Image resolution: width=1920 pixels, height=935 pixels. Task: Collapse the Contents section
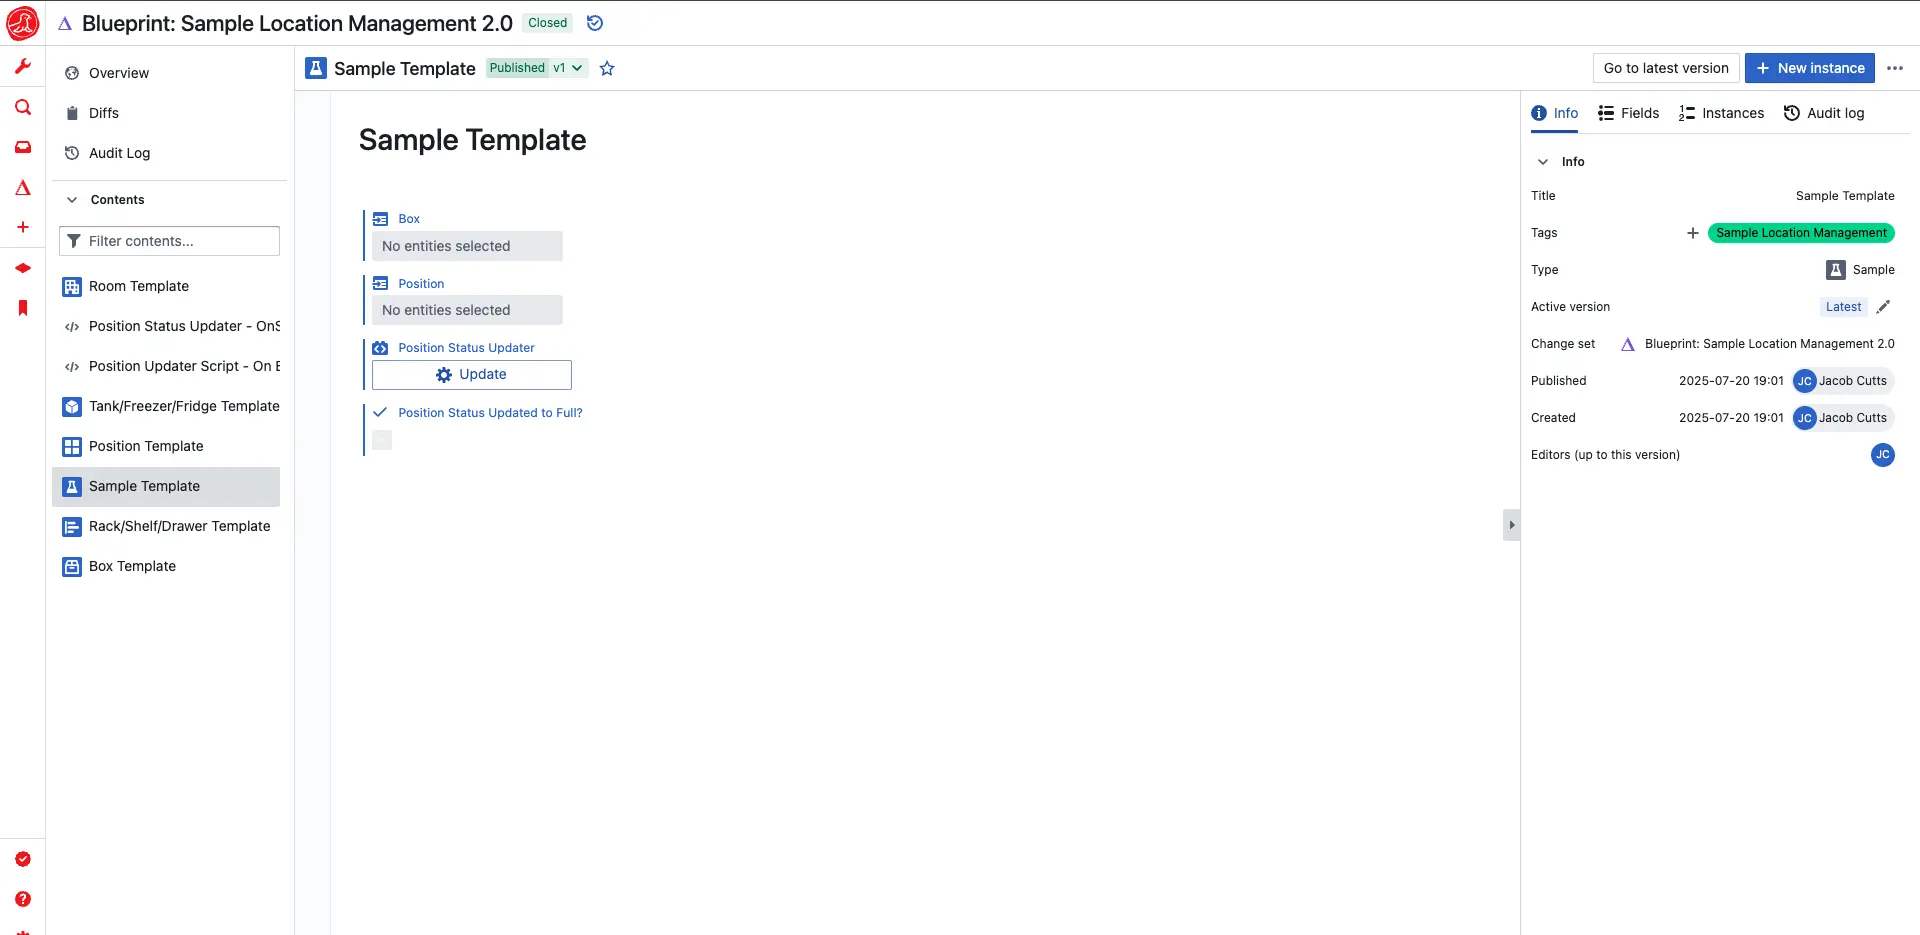(72, 200)
